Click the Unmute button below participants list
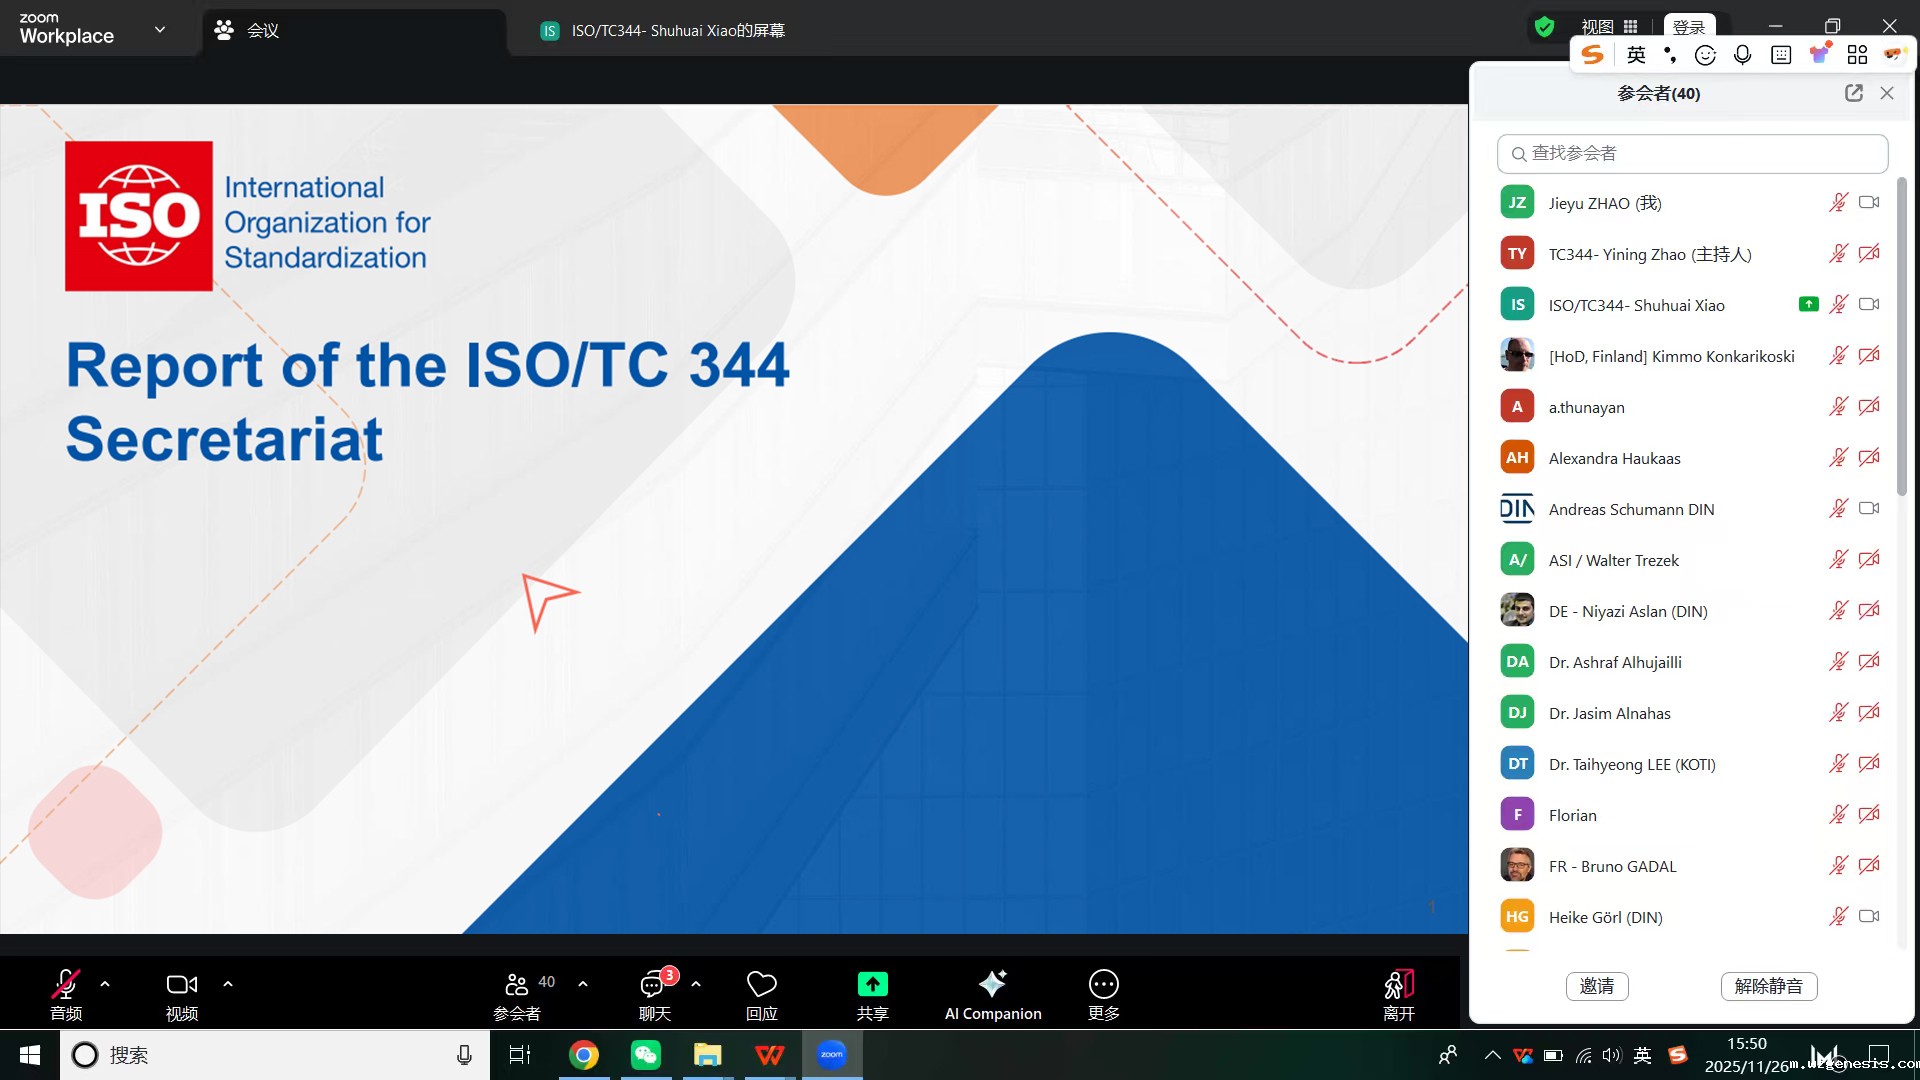1920x1080 pixels. point(1768,986)
